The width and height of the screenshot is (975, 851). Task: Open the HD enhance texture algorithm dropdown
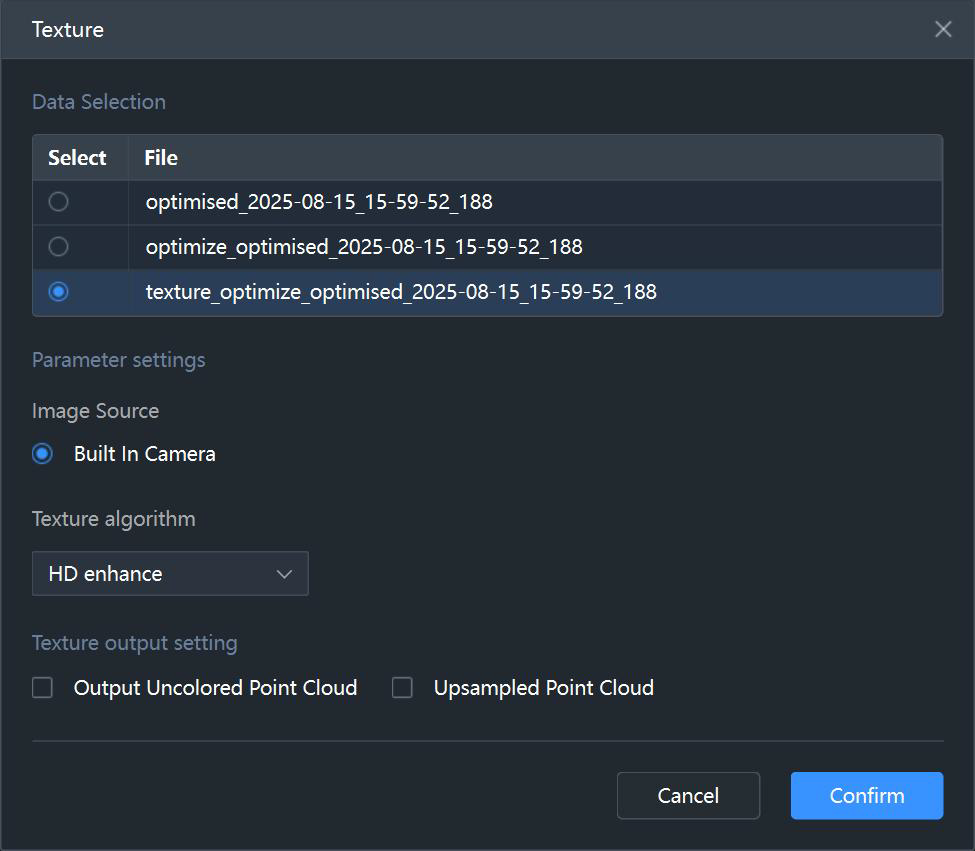[x=170, y=573]
